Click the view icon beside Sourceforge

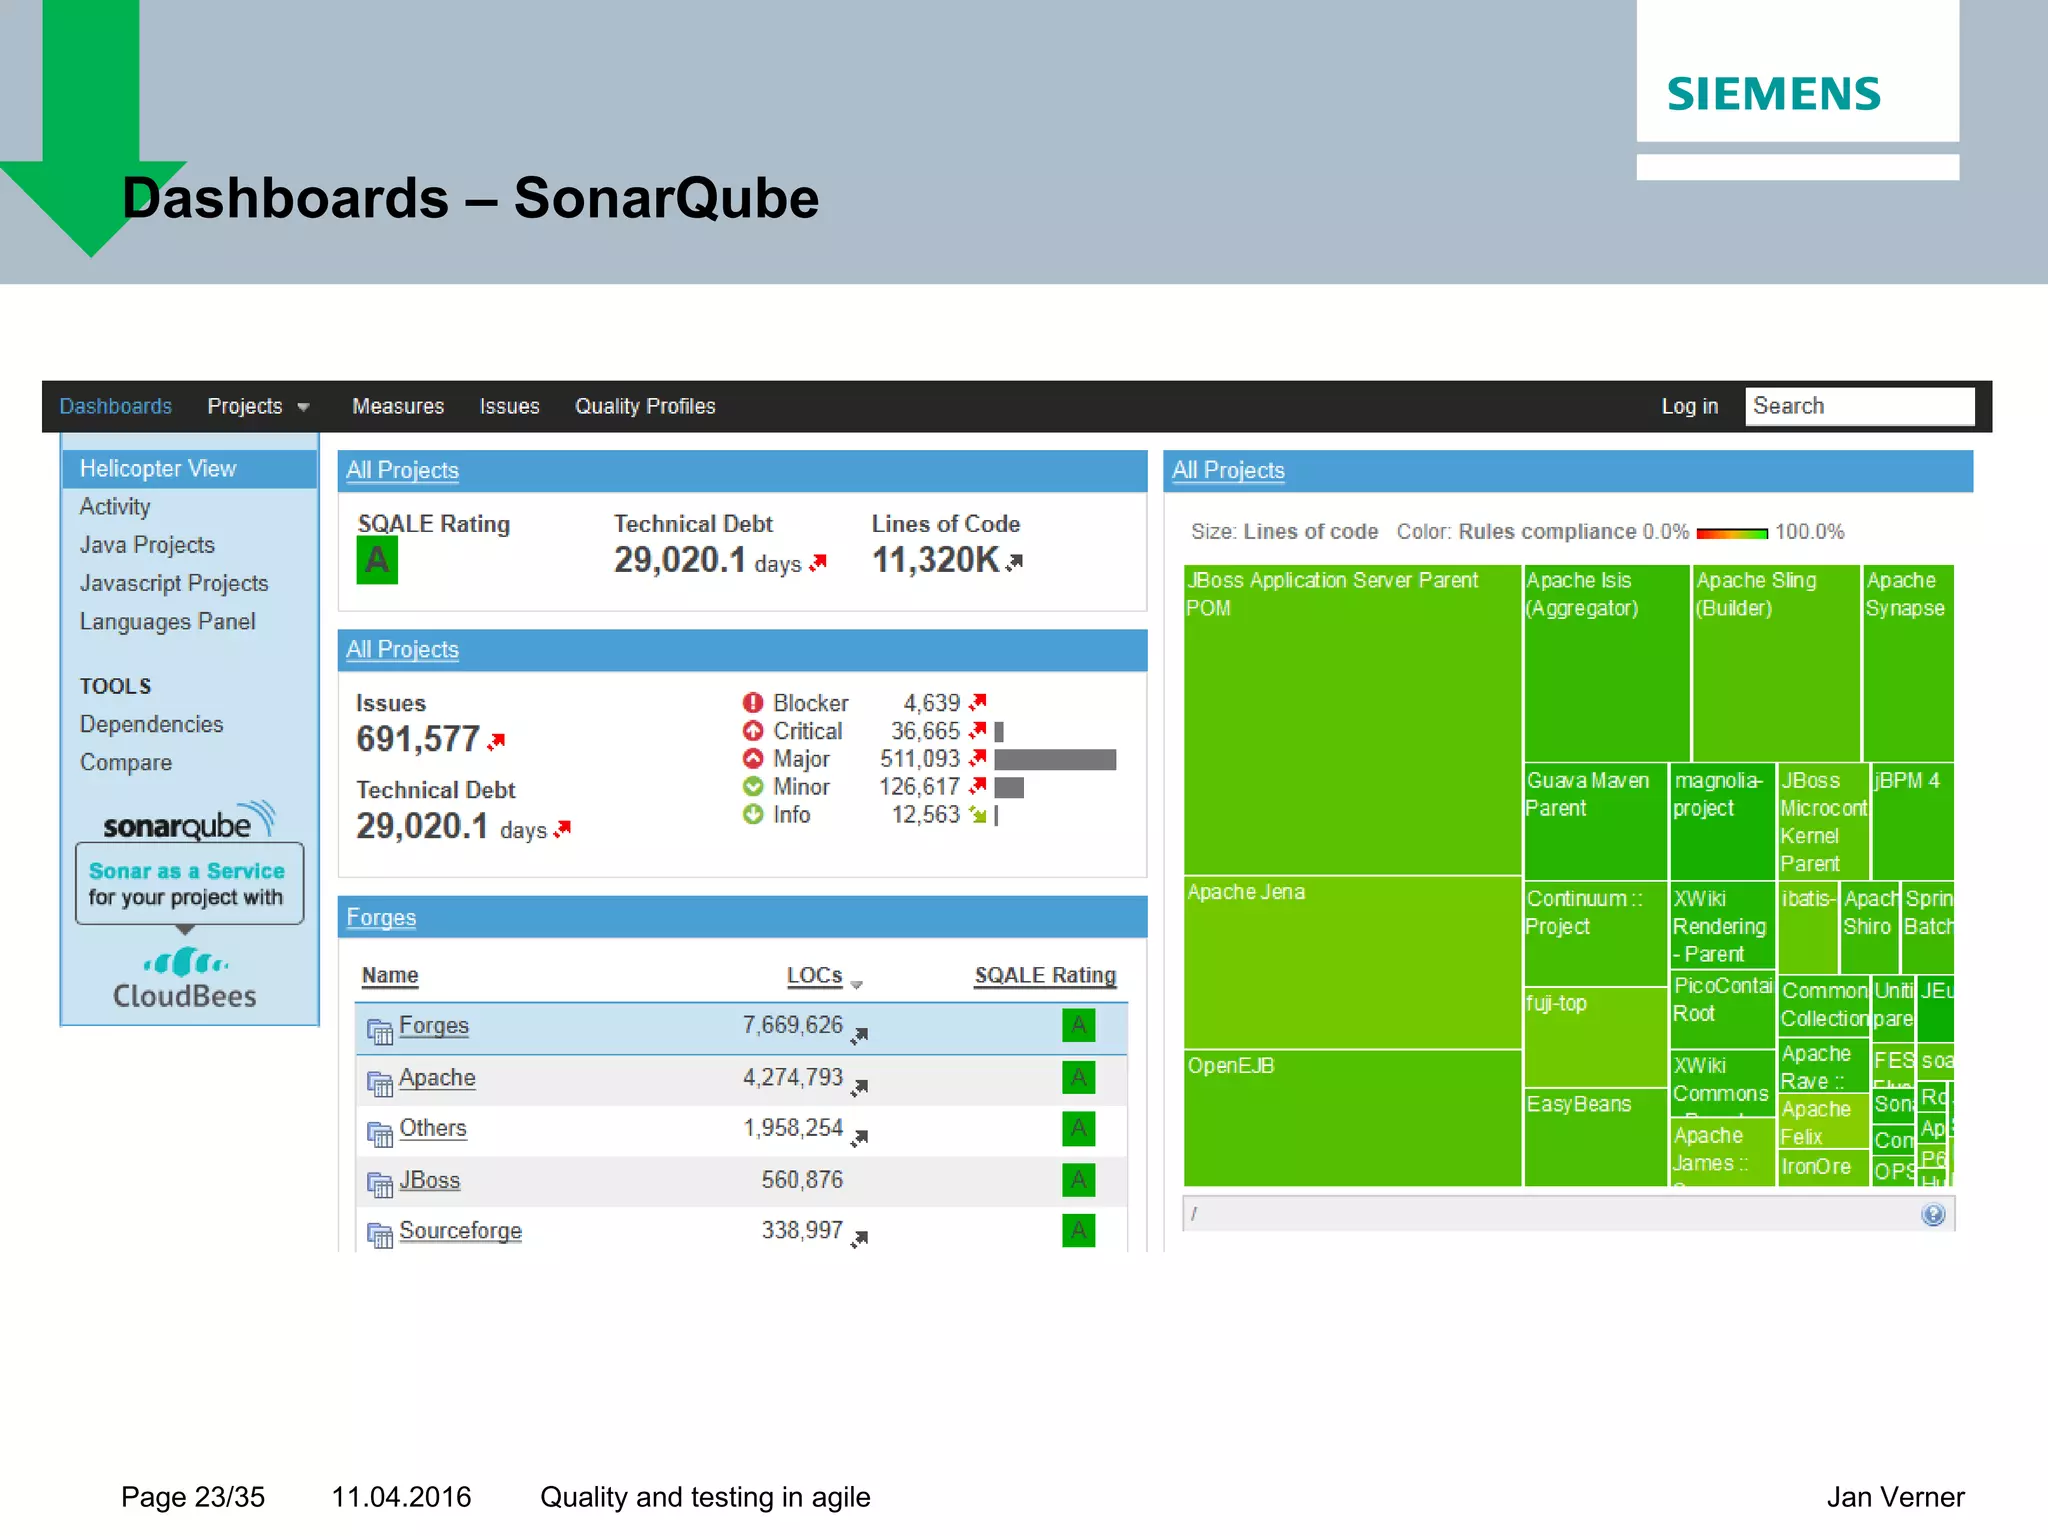[x=379, y=1236]
